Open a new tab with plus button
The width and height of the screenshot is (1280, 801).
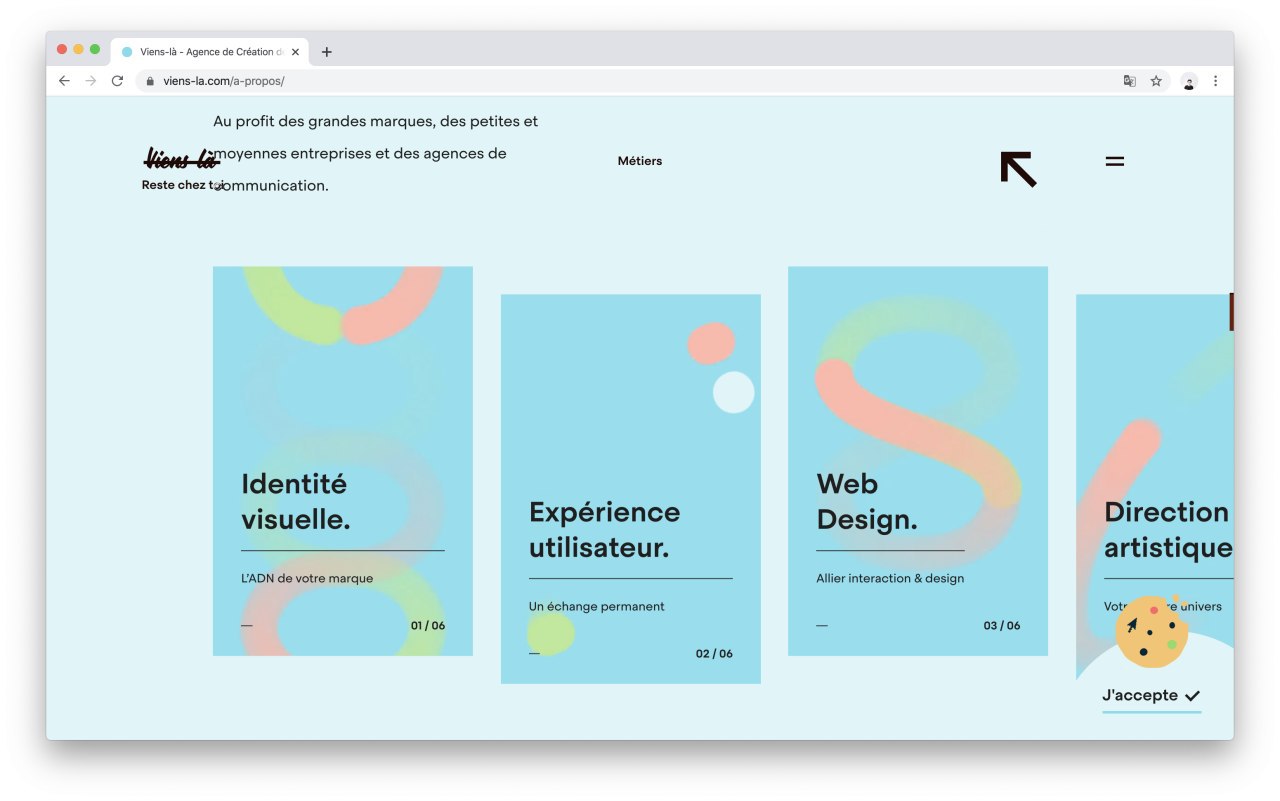pos(326,52)
